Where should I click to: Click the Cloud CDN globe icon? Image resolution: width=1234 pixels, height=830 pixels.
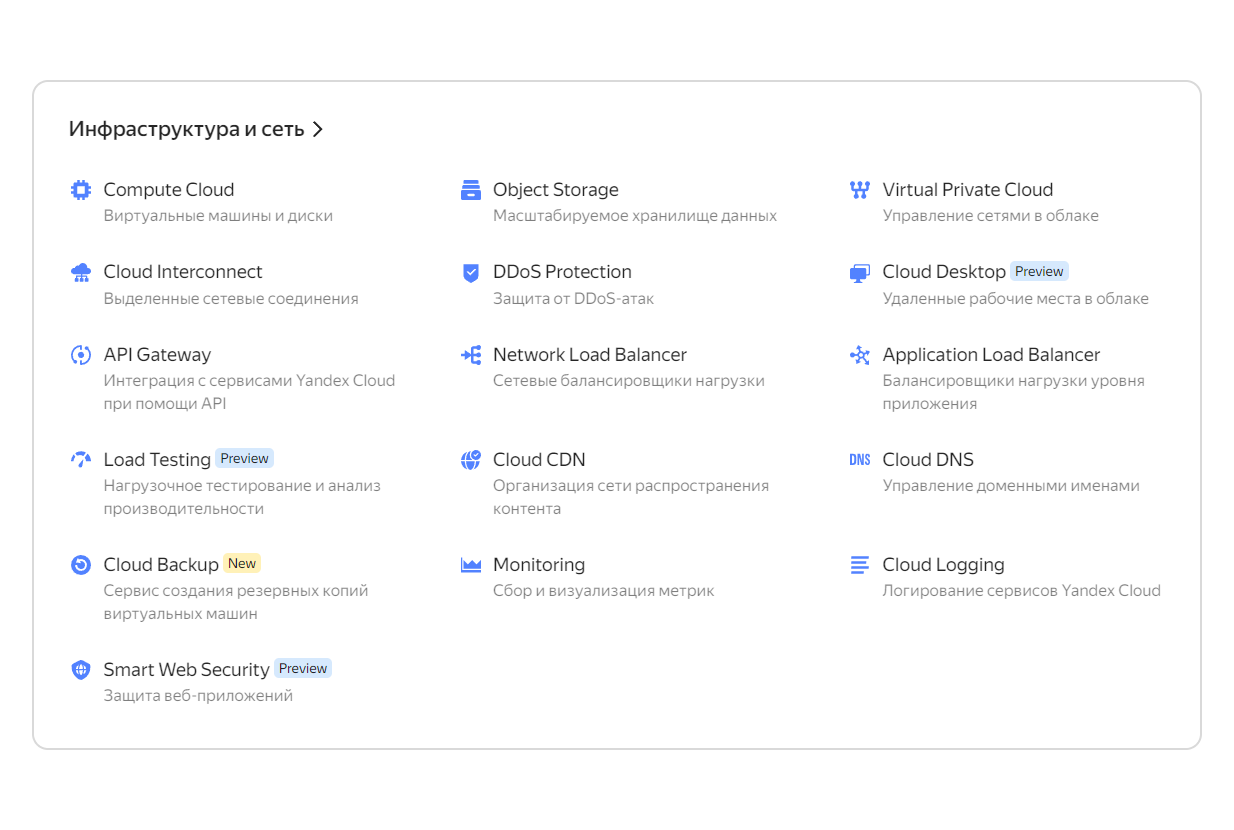(x=471, y=460)
